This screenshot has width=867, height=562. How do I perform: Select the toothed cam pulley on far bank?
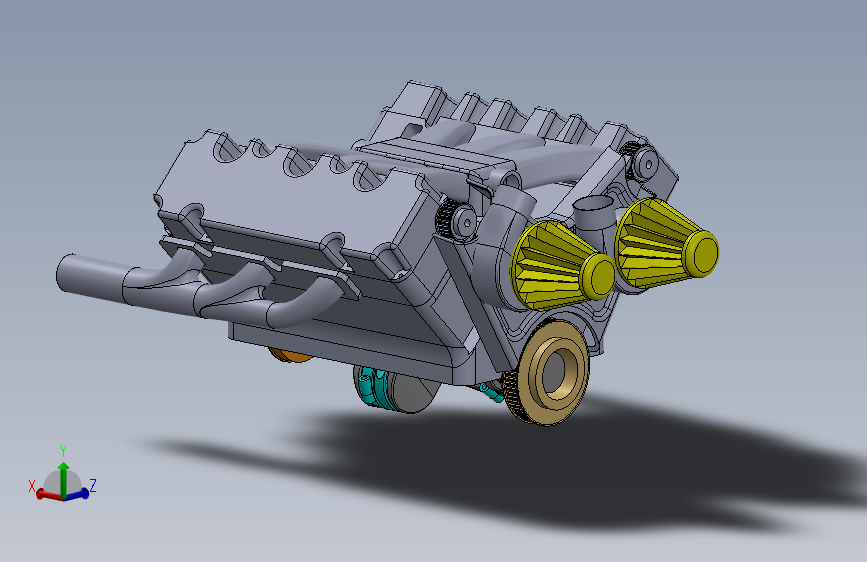[x=640, y=161]
